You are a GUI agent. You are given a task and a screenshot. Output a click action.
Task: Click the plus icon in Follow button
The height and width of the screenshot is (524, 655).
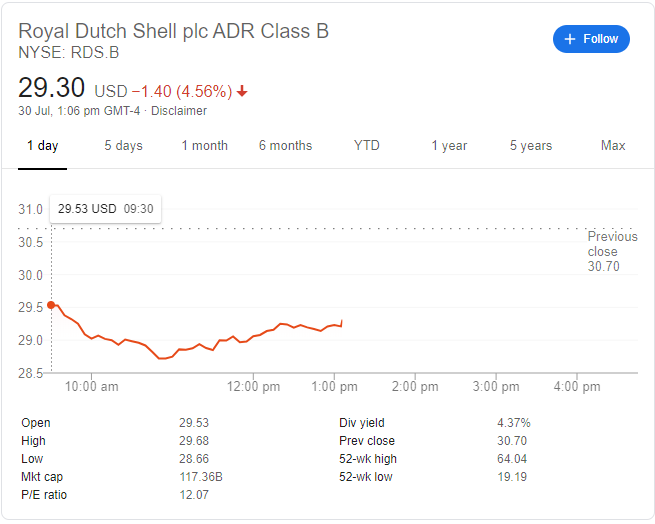tap(570, 39)
